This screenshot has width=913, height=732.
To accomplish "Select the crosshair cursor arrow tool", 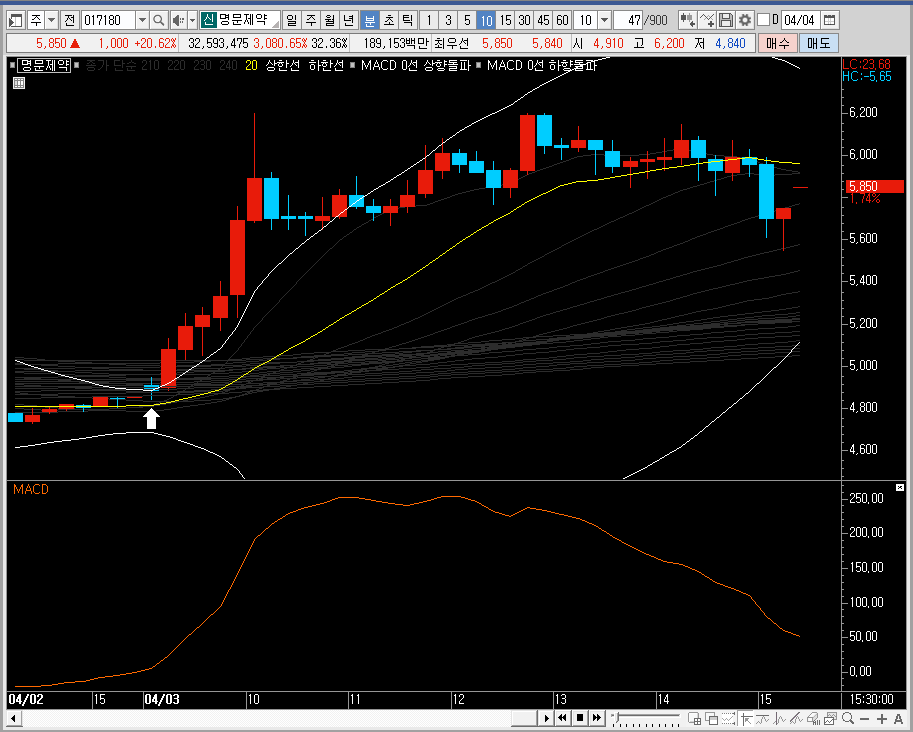I will 746,718.
